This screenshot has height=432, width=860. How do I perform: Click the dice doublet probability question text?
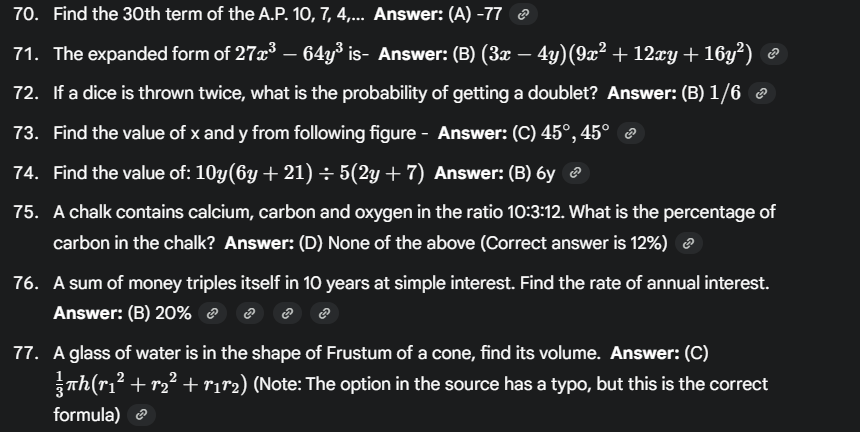tap(326, 93)
